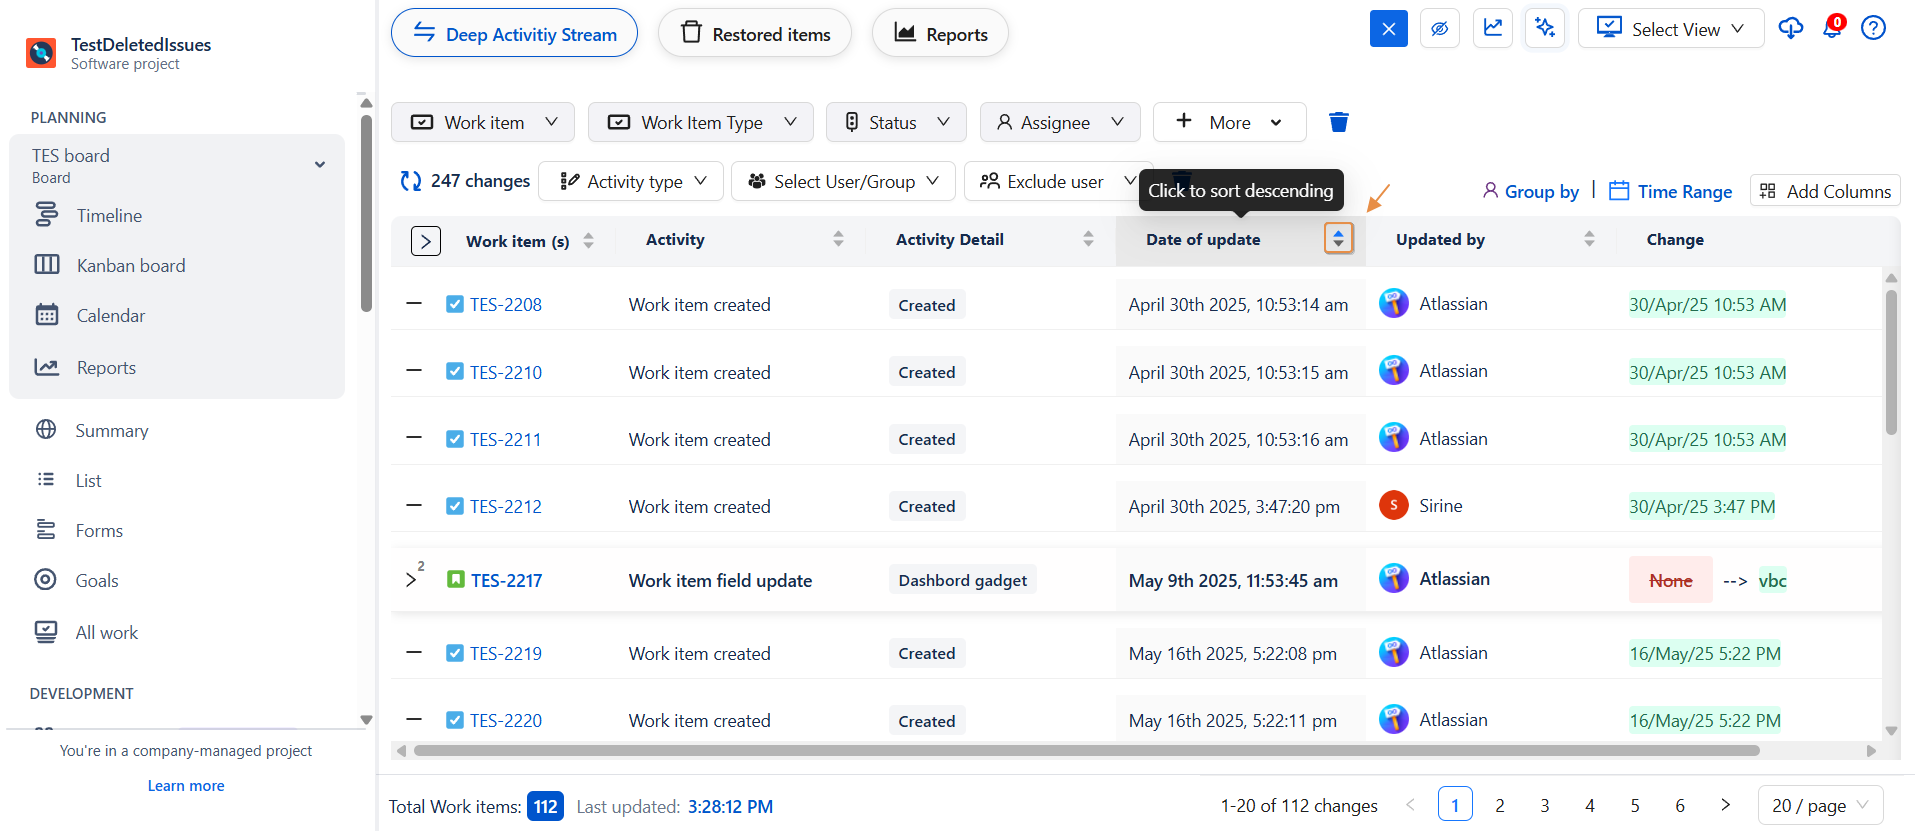Expand the TES-2217 grouped row
1915x831 pixels.
[x=411, y=580]
